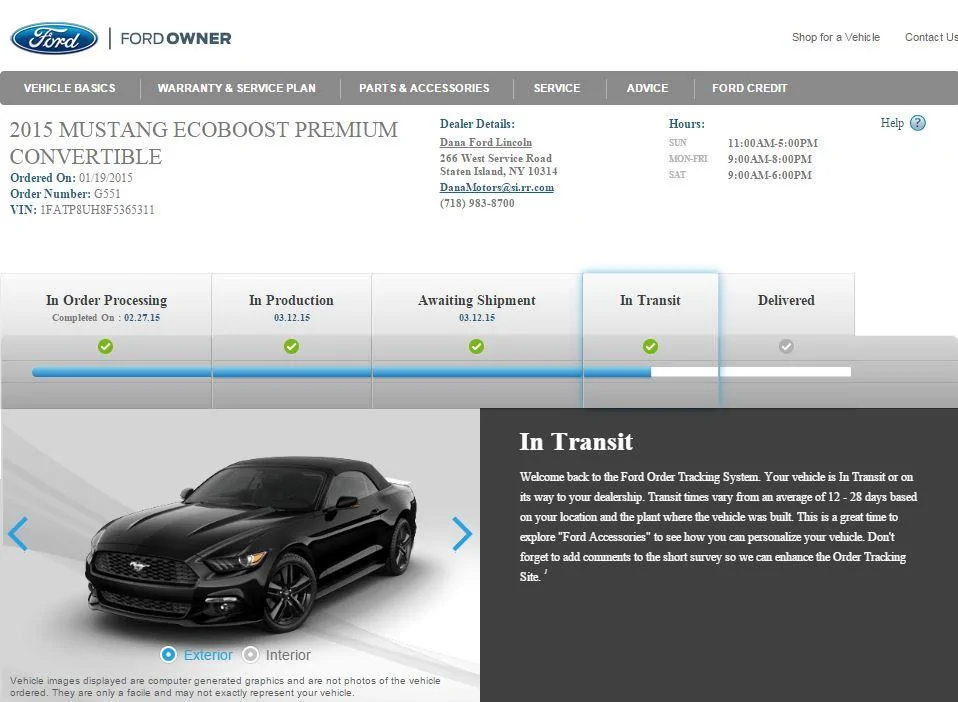Select the In Order Processing stage tab
Image resolution: width=958 pixels, height=702 pixels.
[106, 305]
